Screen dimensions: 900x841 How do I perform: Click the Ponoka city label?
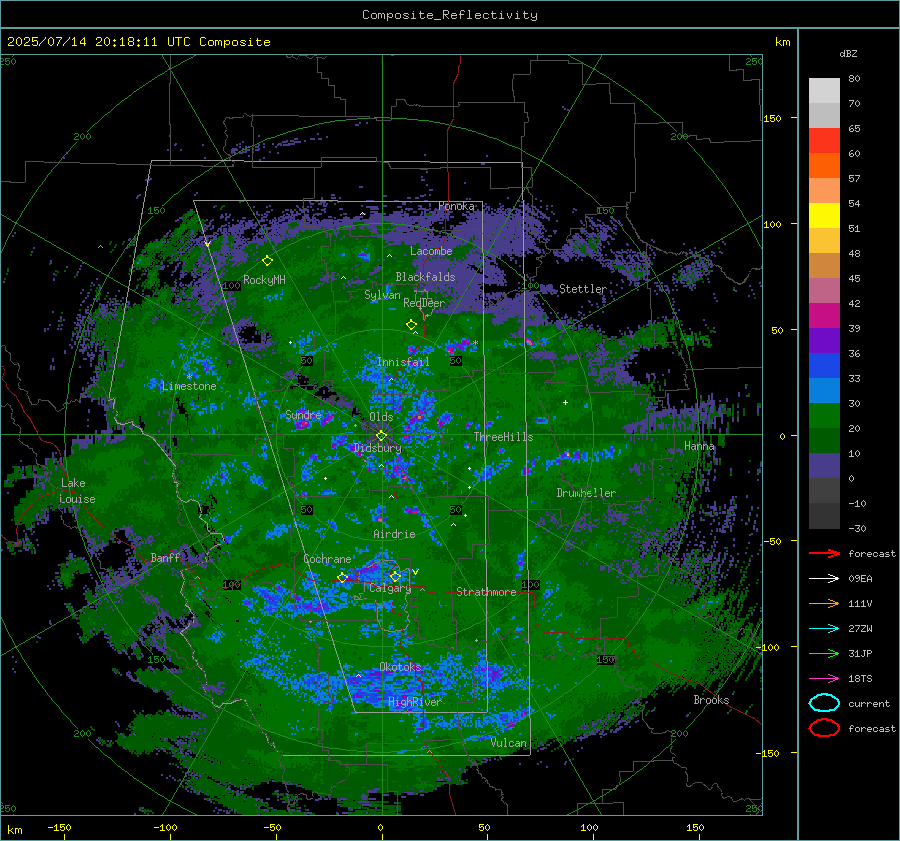[x=456, y=206]
